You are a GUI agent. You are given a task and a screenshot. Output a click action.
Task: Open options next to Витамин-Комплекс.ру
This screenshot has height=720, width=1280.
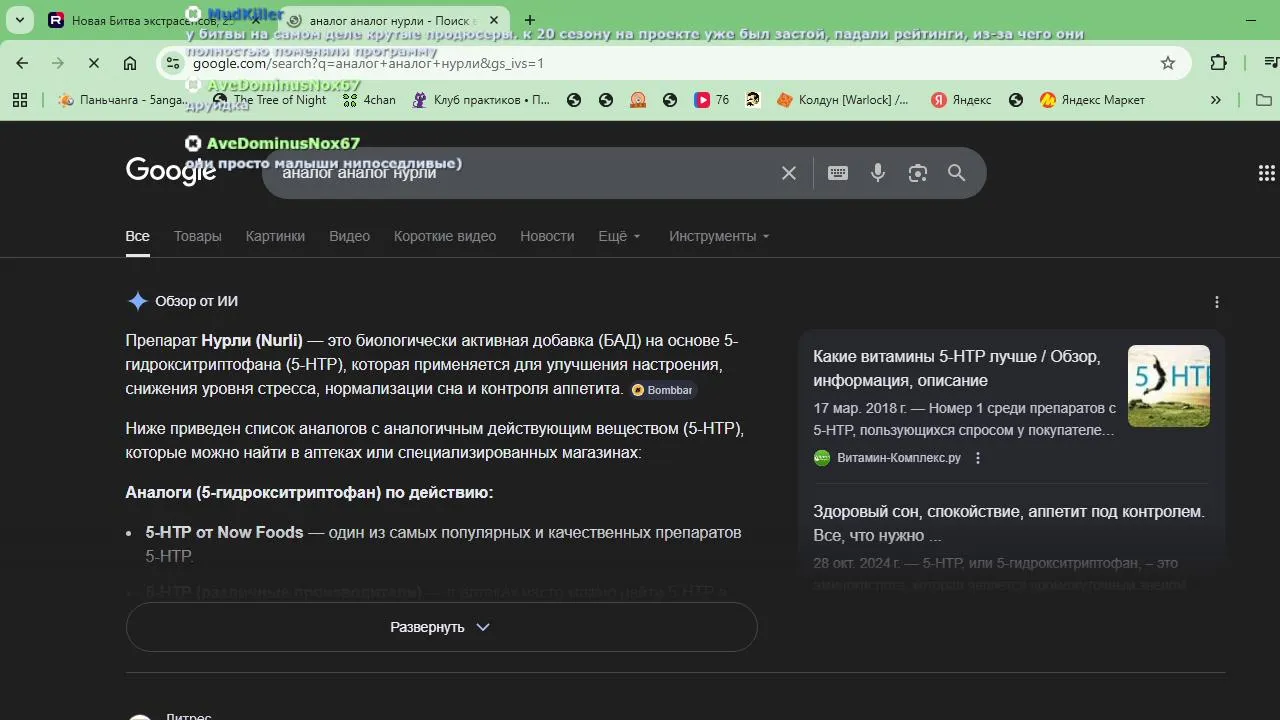point(978,458)
